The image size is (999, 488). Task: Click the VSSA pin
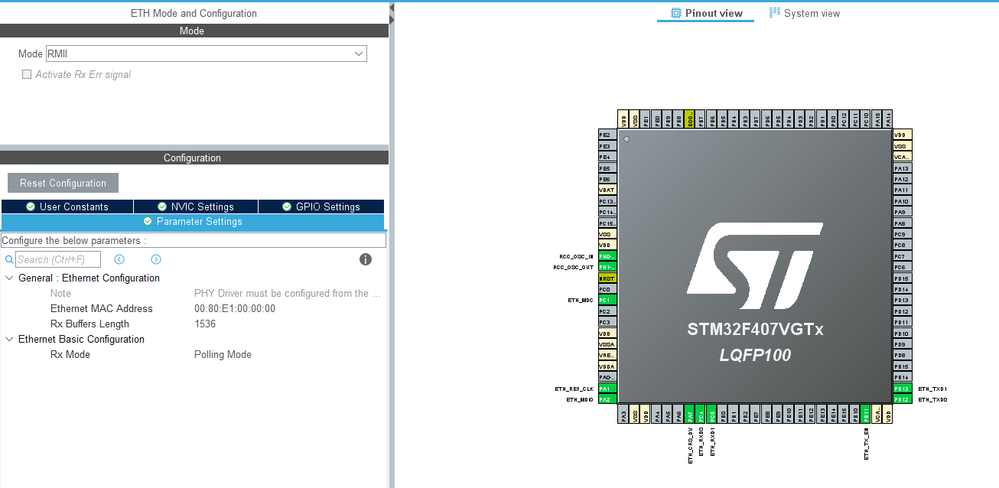coord(608,345)
